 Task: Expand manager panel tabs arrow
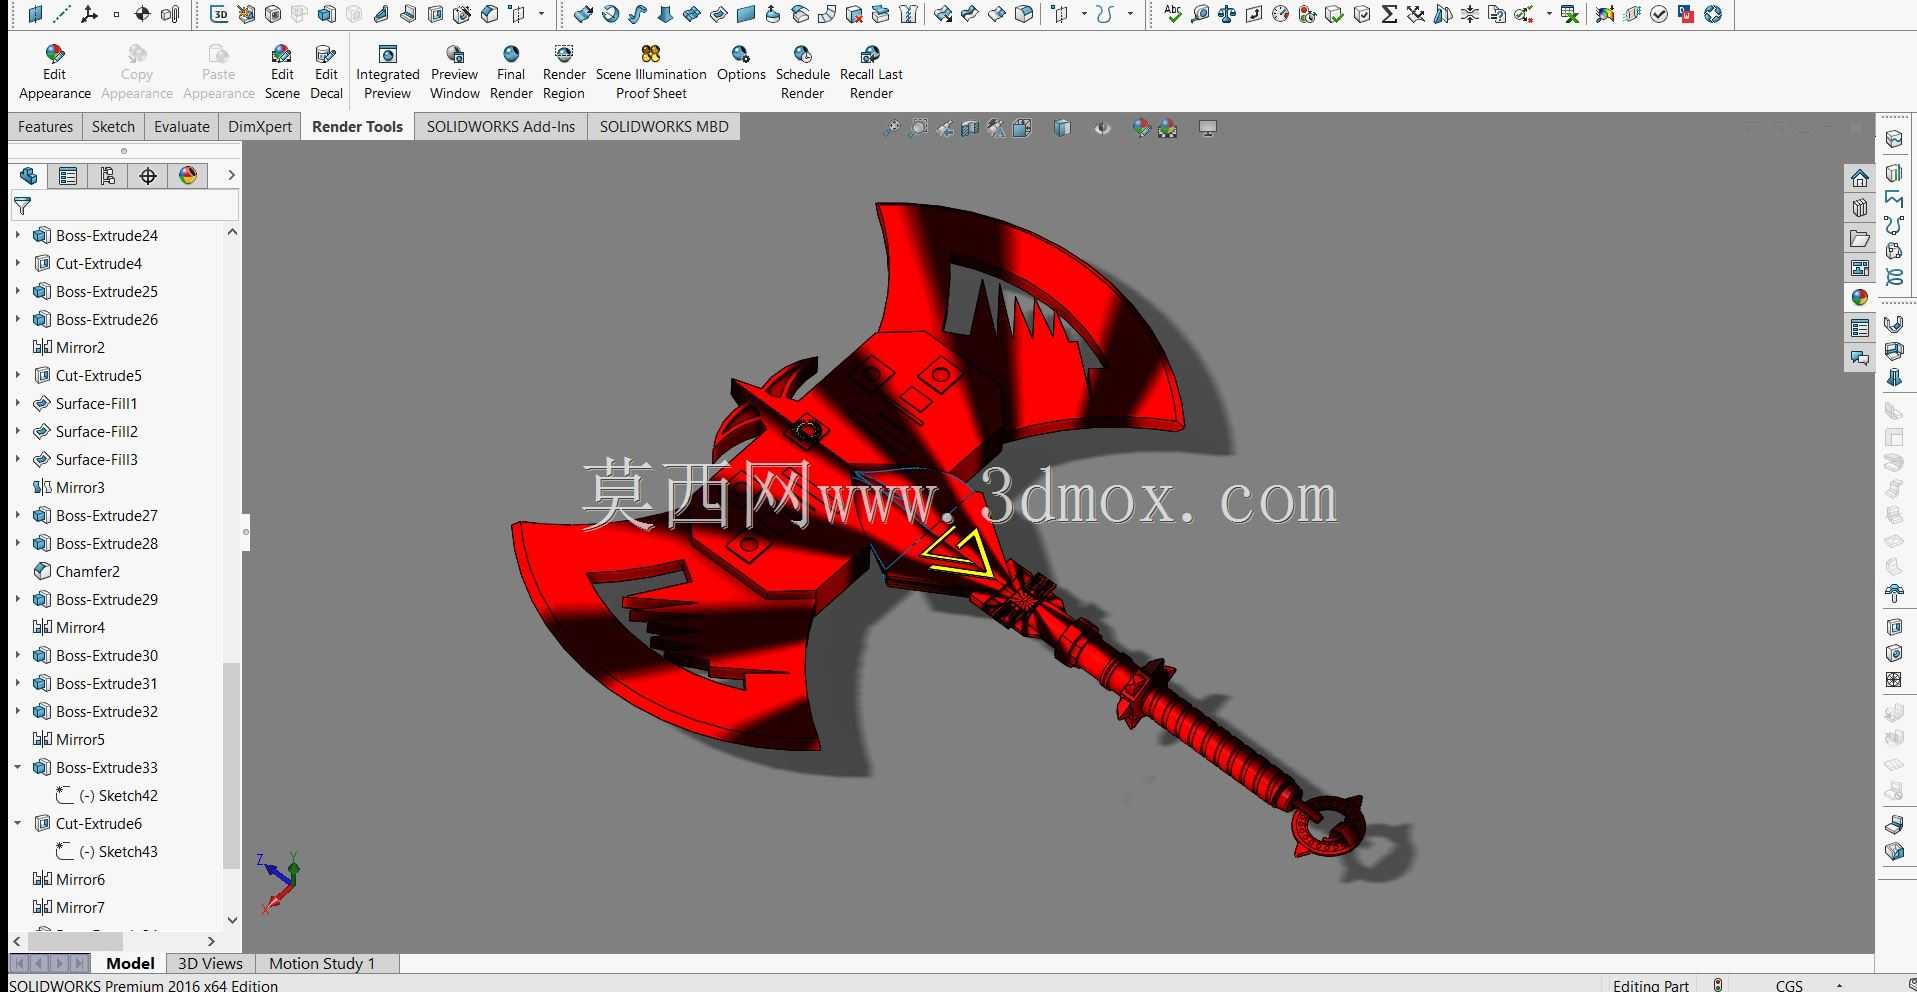[x=231, y=175]
